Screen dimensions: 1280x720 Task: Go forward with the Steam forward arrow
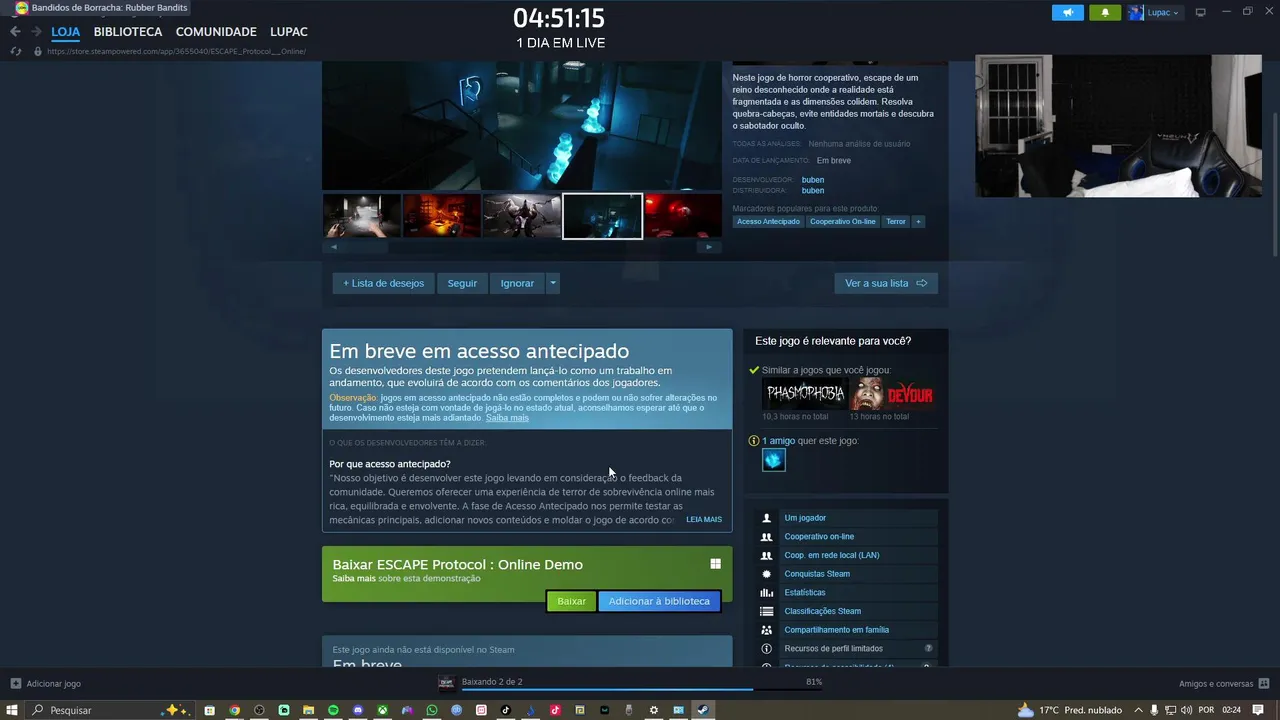click(x=36, y=32)
